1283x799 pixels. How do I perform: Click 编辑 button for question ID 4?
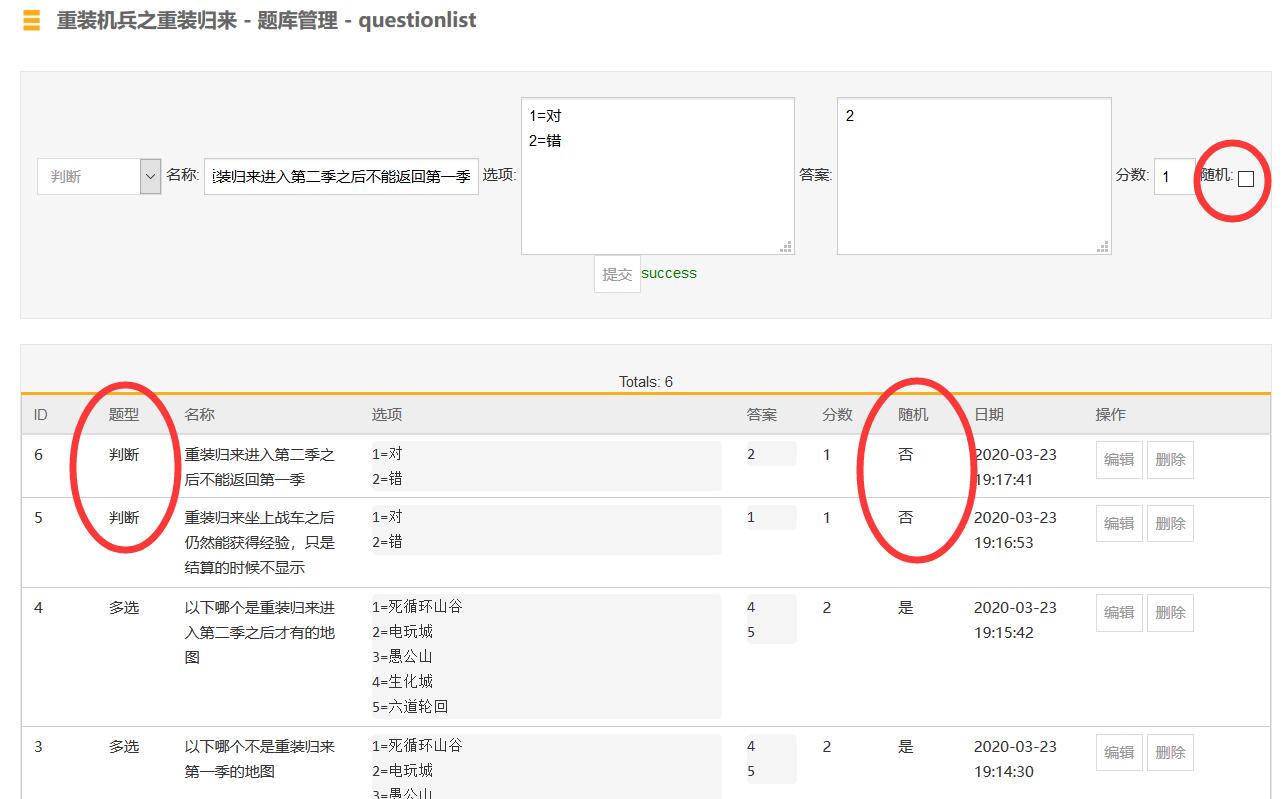click(x=1119, y=613)
